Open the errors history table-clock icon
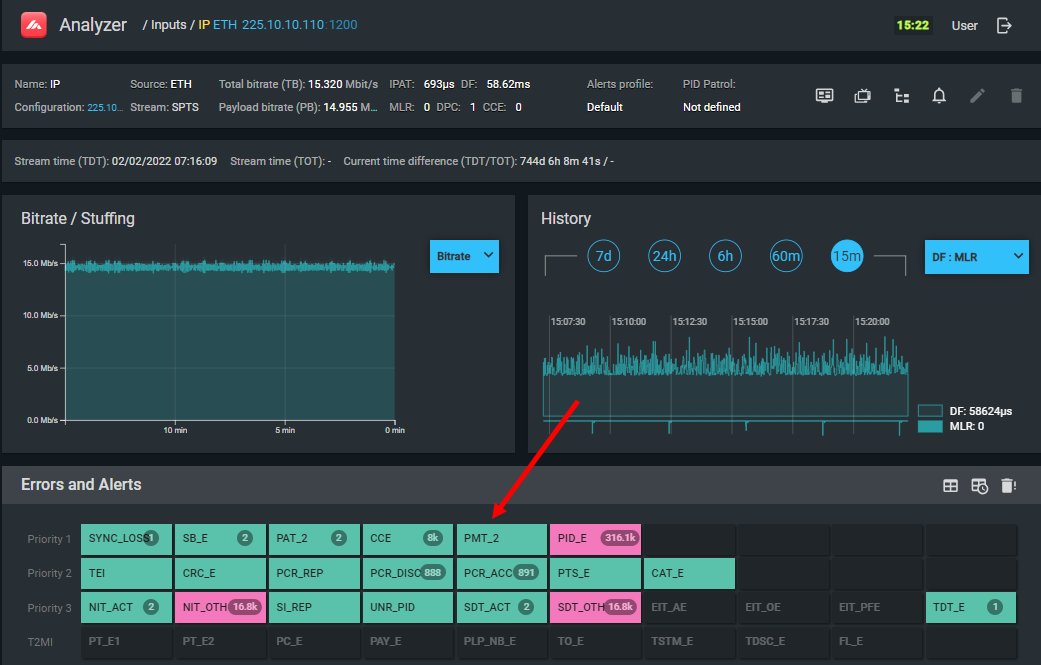The image size is (1041, 665). [979, 486]
